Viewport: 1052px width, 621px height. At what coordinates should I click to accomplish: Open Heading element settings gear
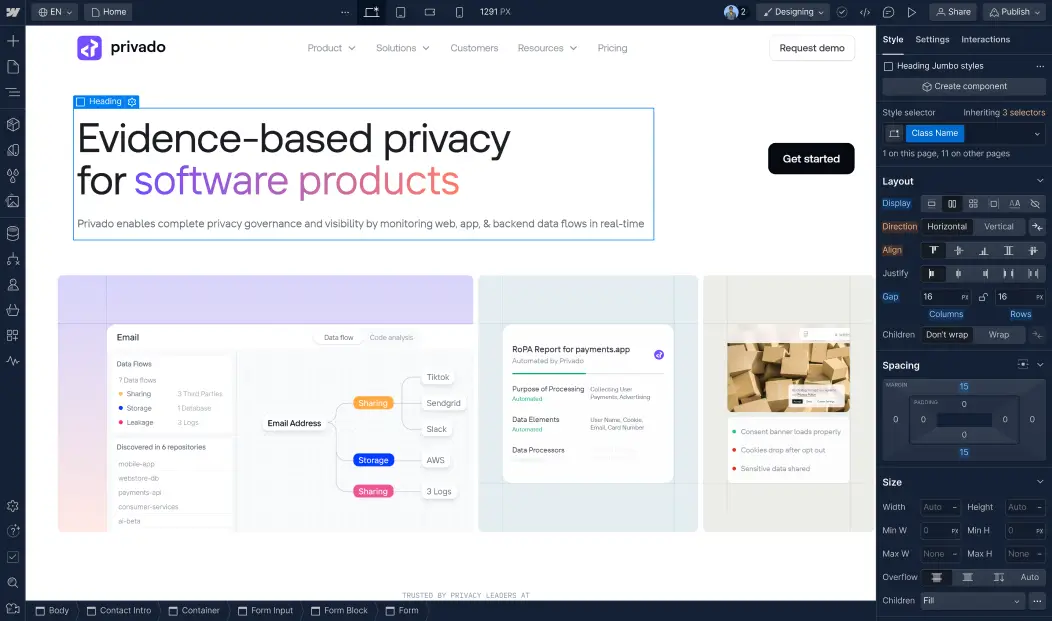[x=132, y=102]
